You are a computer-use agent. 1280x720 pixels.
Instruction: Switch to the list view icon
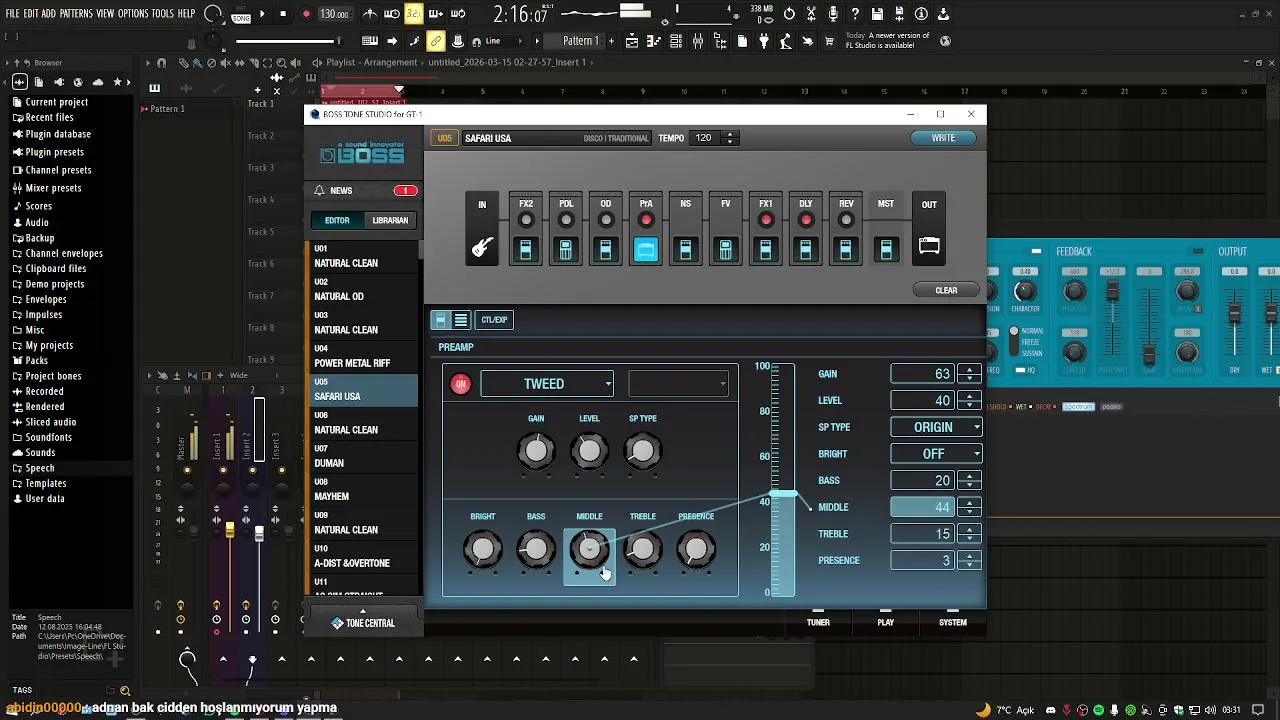461,320
